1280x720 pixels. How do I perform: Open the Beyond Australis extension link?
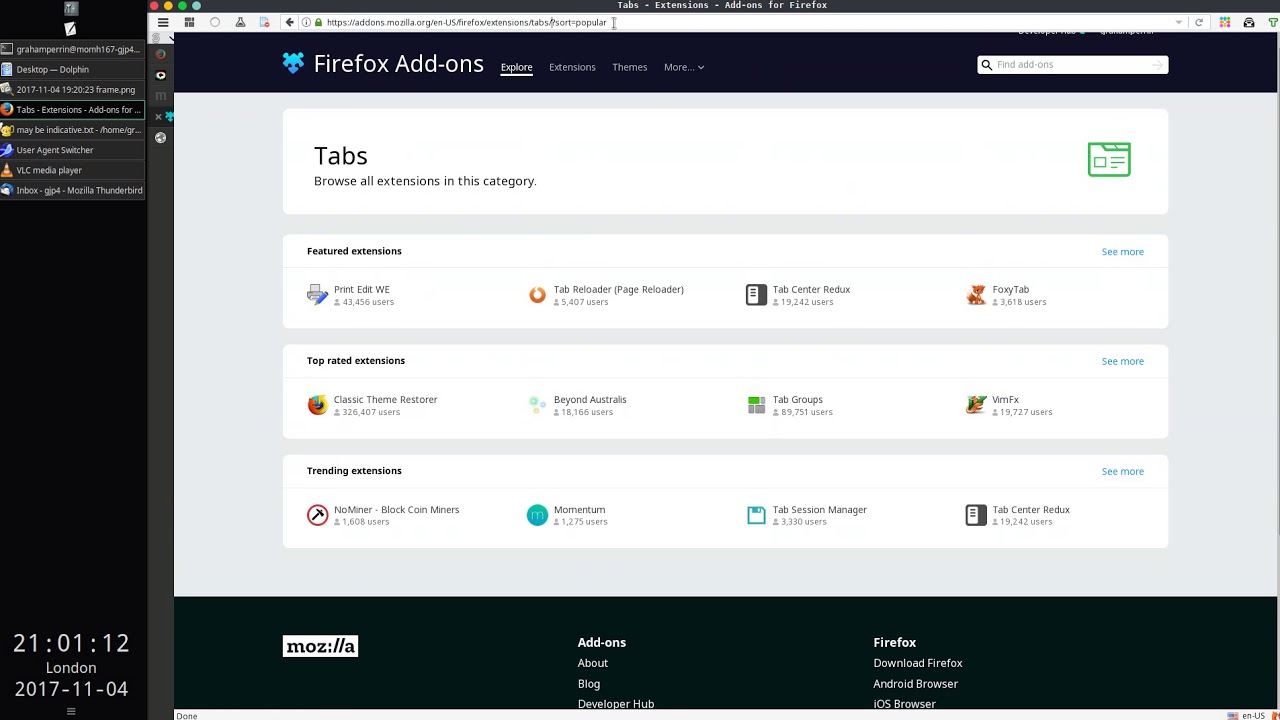(x=590, y=400)
